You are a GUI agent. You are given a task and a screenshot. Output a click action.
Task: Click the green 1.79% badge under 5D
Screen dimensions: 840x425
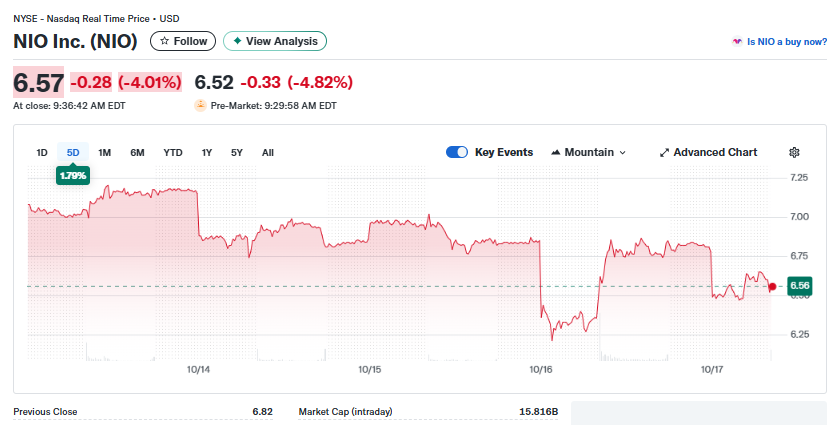tap(73, 175)
